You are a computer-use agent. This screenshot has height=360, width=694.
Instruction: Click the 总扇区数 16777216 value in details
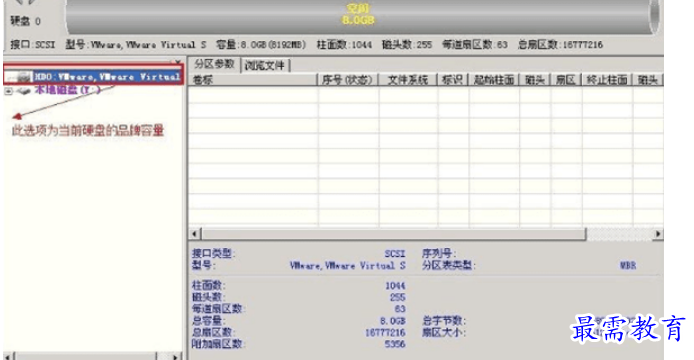385,332
